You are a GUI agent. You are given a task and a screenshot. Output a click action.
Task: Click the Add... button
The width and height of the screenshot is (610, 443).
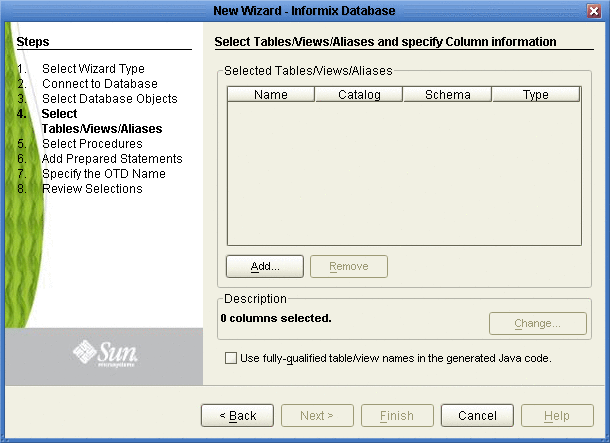(265, 266)
